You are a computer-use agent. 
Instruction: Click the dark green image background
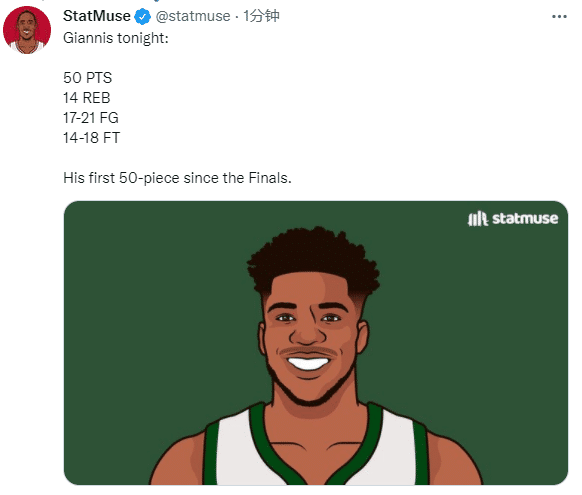[141, 297]
